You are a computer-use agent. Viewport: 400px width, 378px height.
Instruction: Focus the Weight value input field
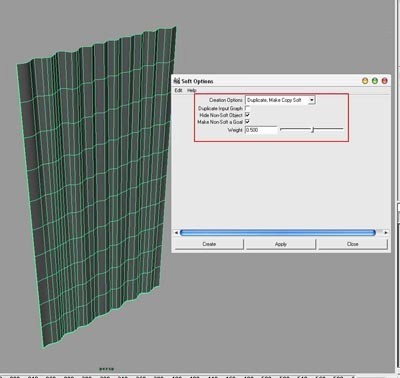[x=261, y=130]
